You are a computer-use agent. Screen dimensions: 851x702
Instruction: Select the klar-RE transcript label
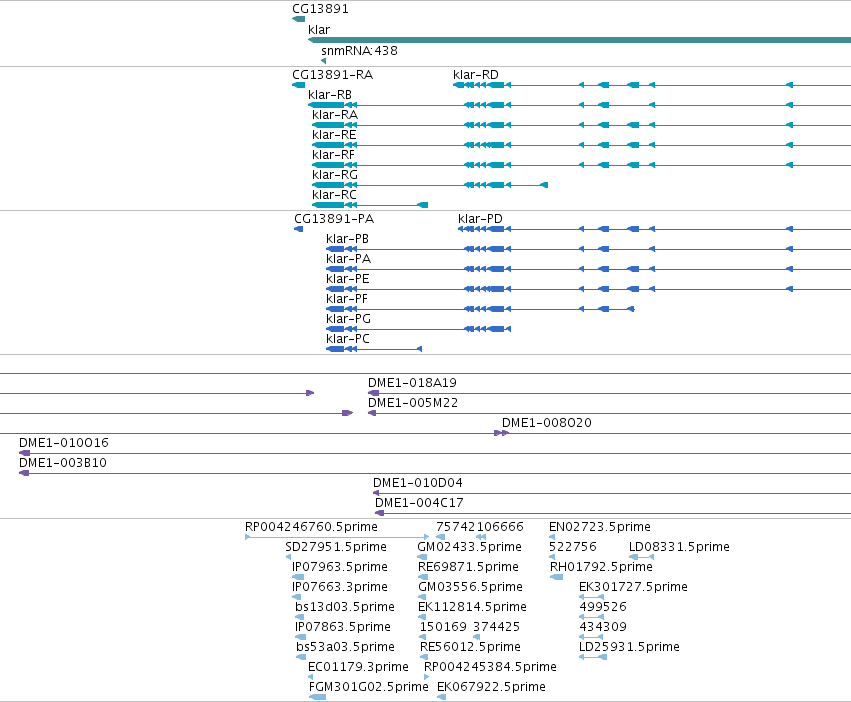(334, 135)
